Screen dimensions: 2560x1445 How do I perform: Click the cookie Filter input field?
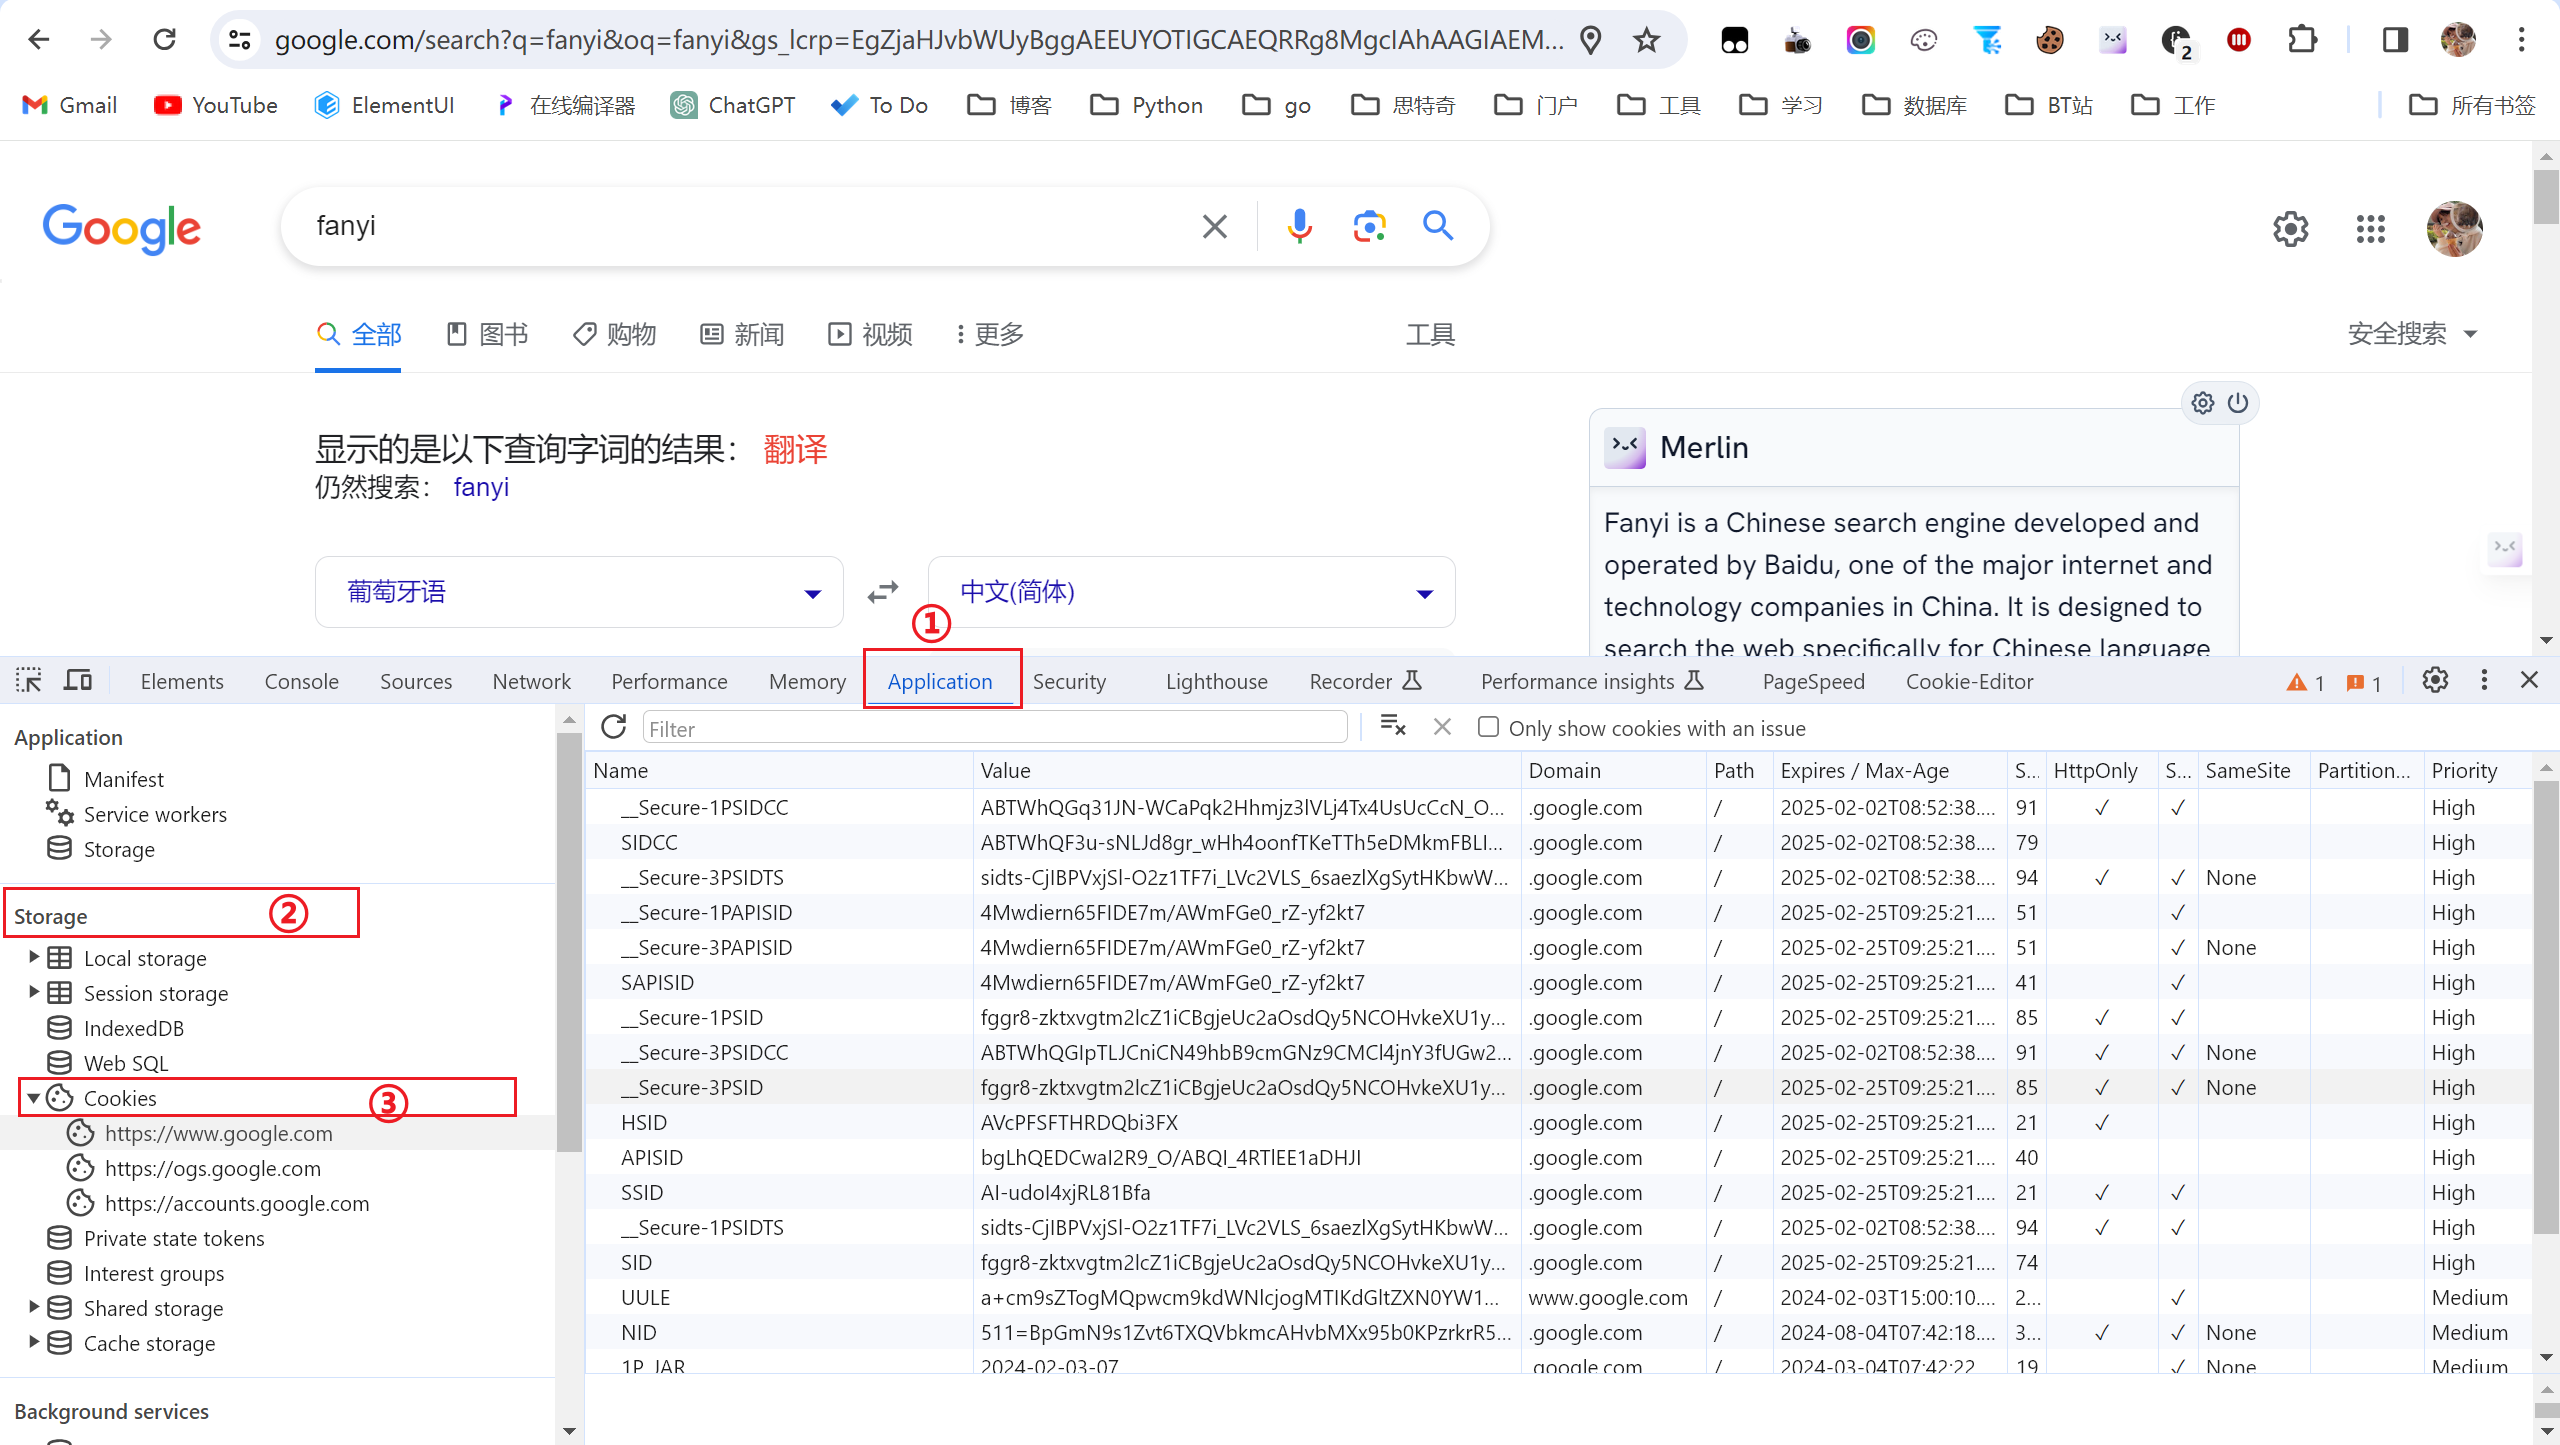pos(994,728)
